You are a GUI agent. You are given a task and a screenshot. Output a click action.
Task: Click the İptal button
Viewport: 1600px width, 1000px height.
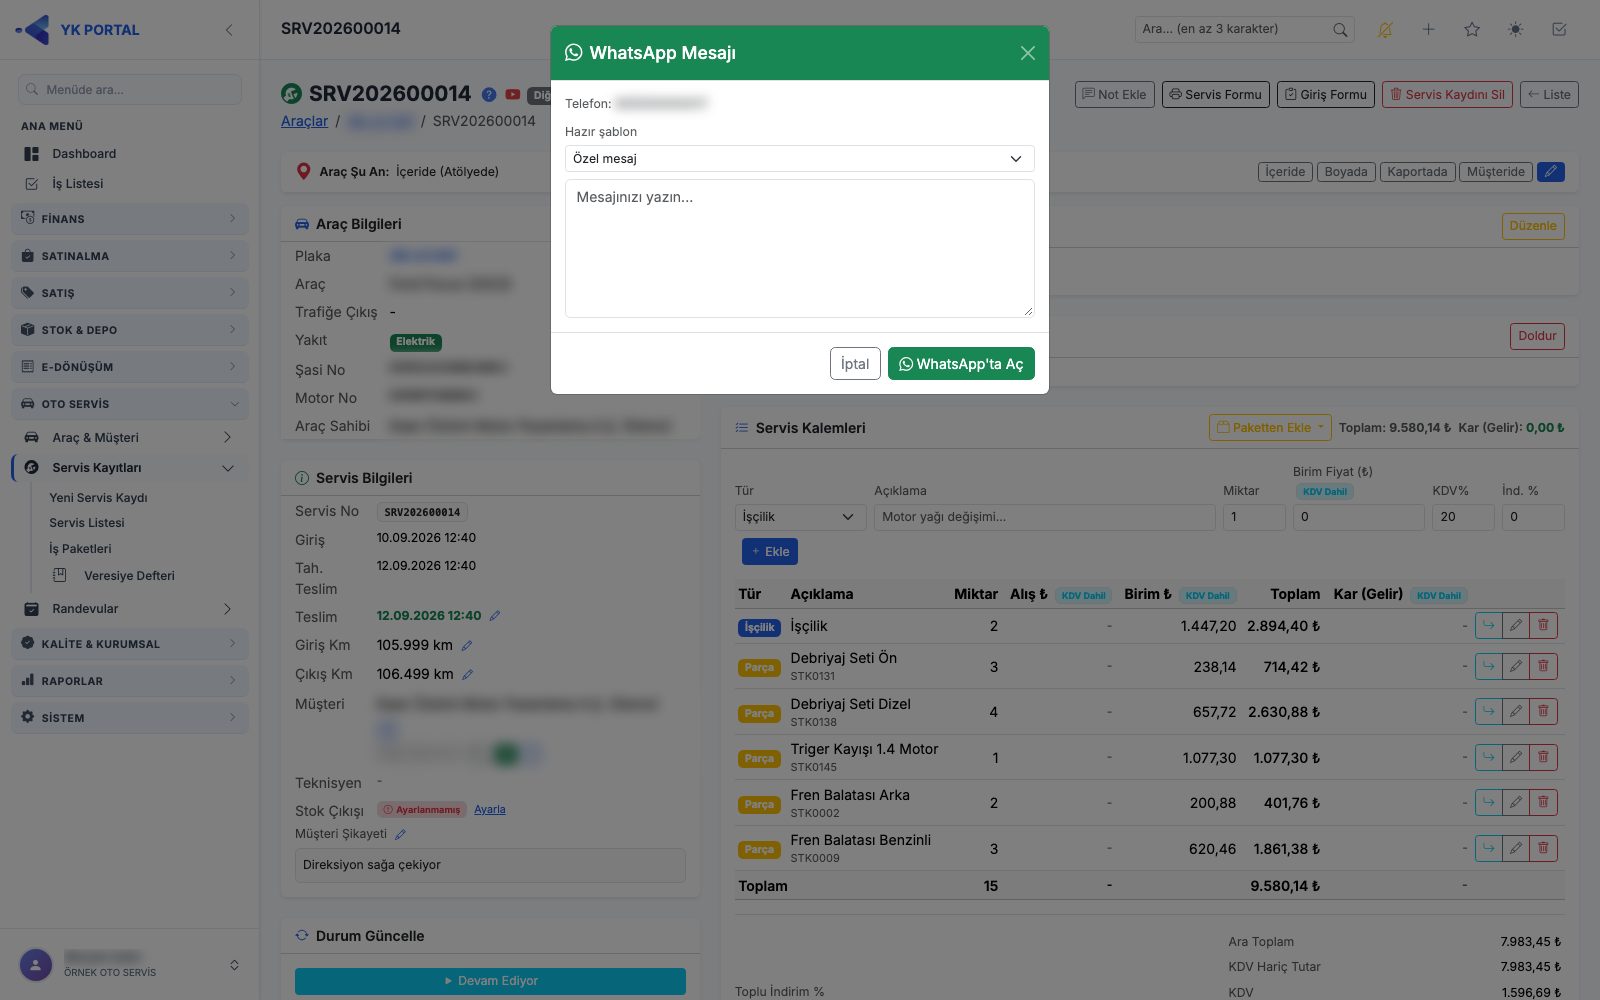[855, 364]
